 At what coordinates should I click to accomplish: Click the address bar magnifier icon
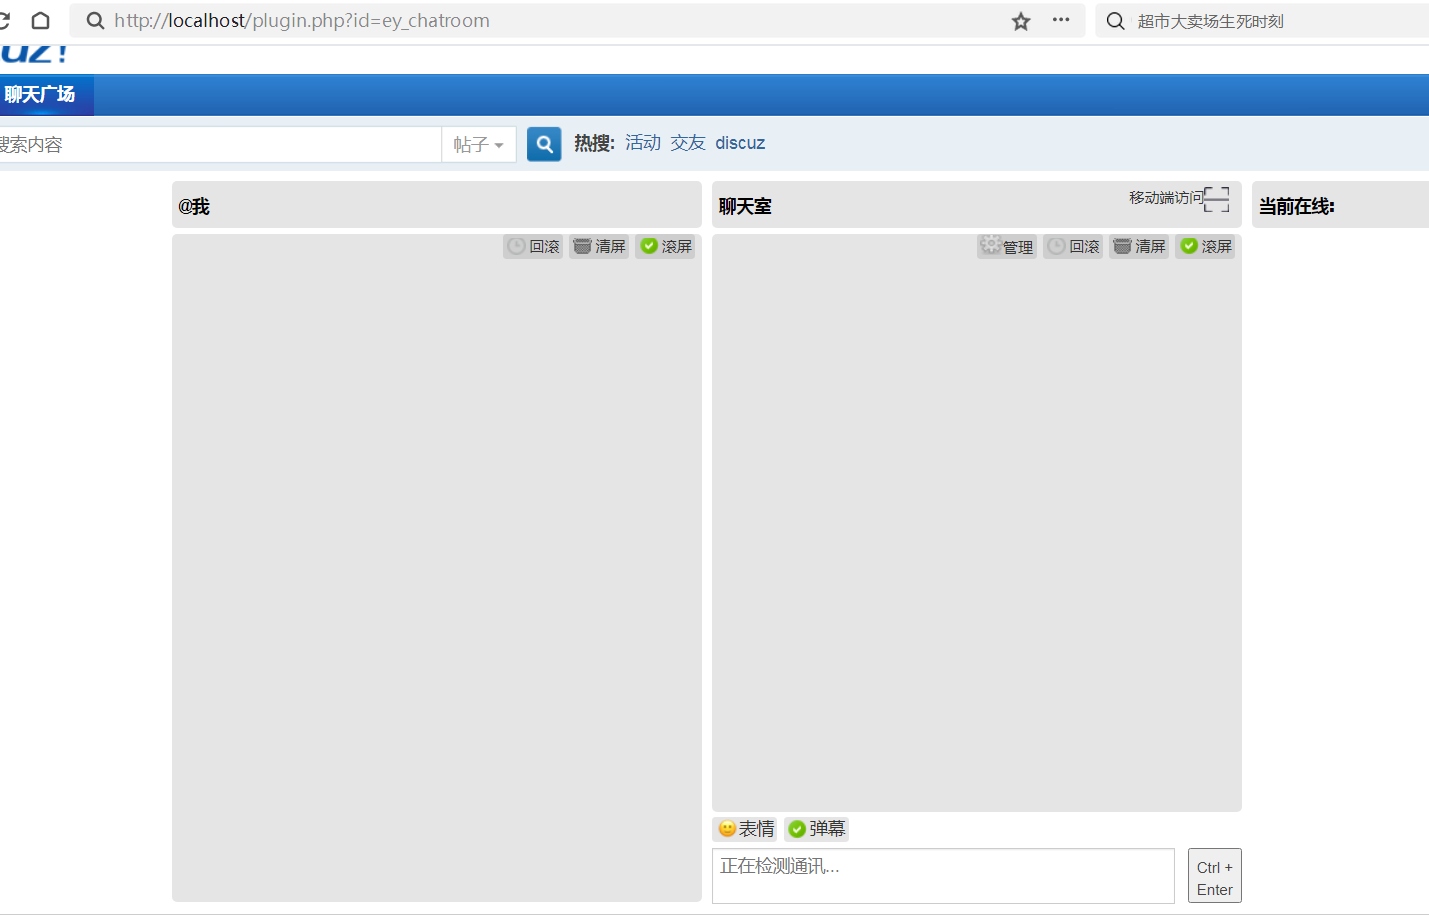click(95, 21)
